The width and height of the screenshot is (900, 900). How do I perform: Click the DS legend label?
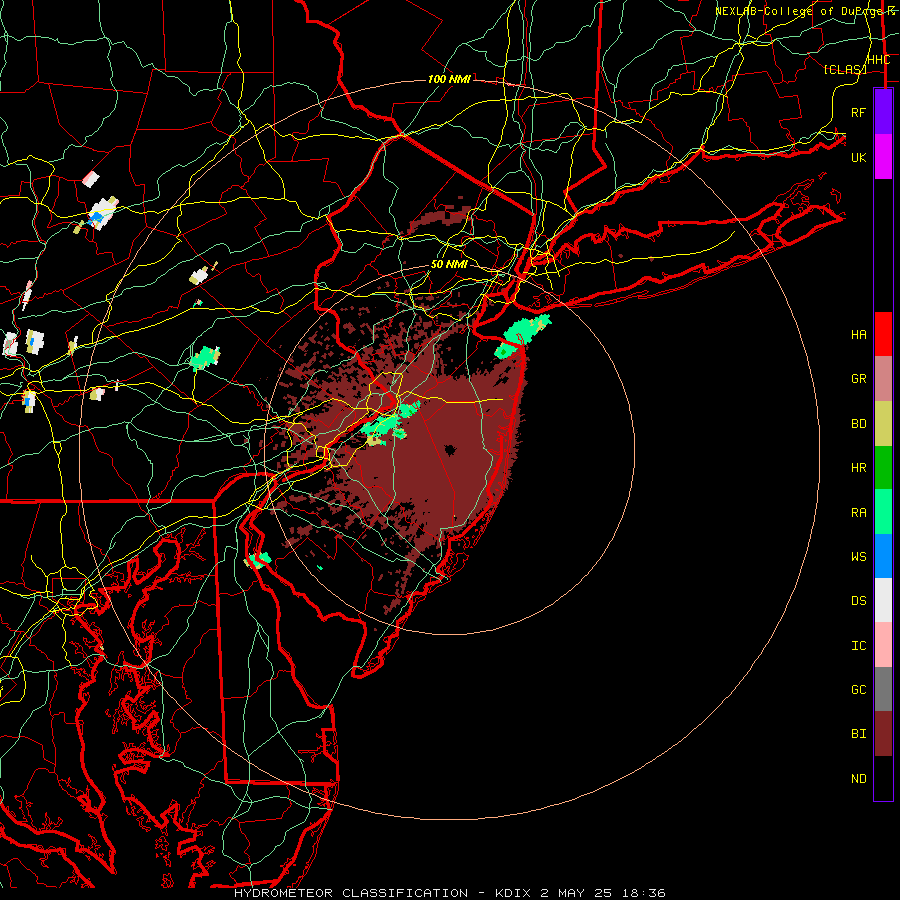pyautogui.click(x=858, y=601)
